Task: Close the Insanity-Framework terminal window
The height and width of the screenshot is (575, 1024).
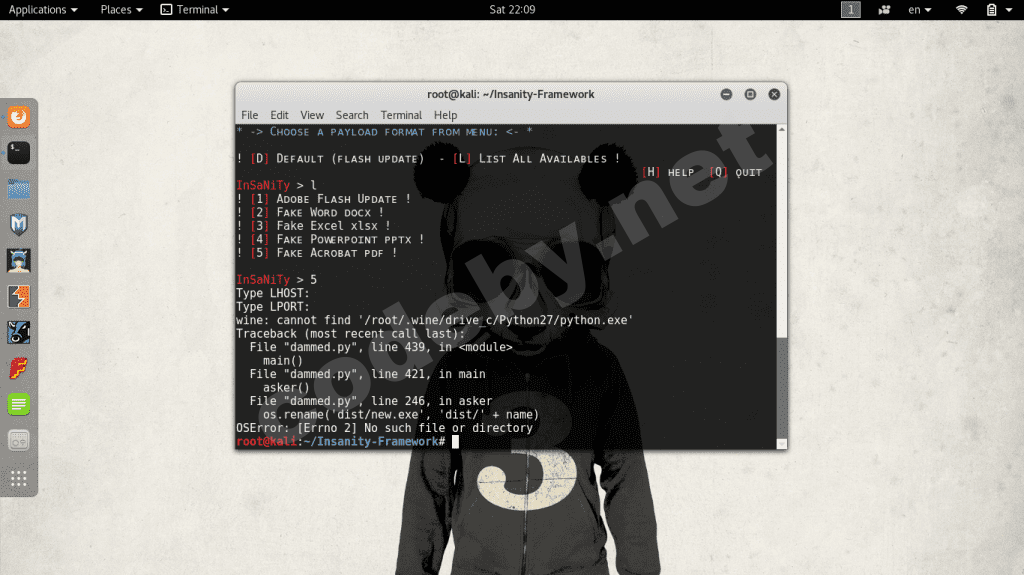Action: tap(774, 94)
